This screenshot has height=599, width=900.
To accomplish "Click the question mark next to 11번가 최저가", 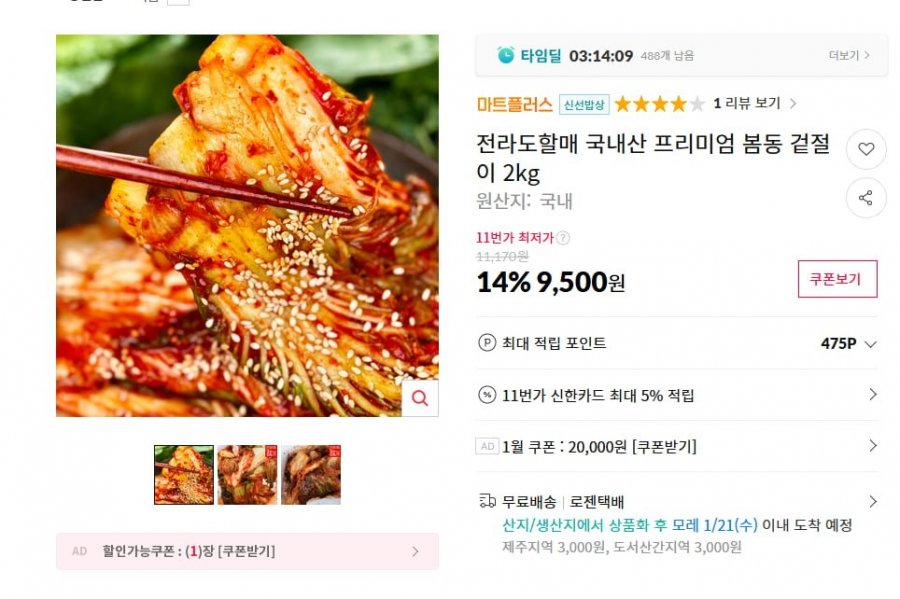I will coord(564,238).
